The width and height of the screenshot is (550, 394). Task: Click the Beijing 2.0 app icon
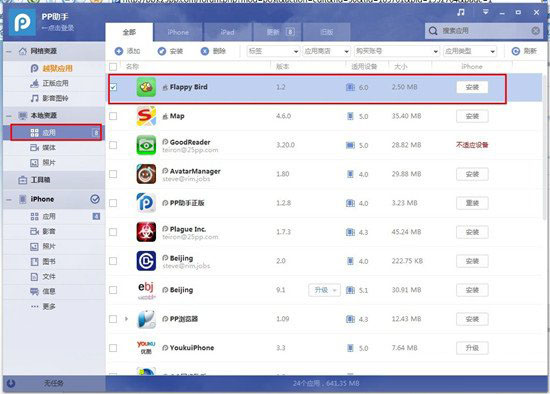click(146, 261)
